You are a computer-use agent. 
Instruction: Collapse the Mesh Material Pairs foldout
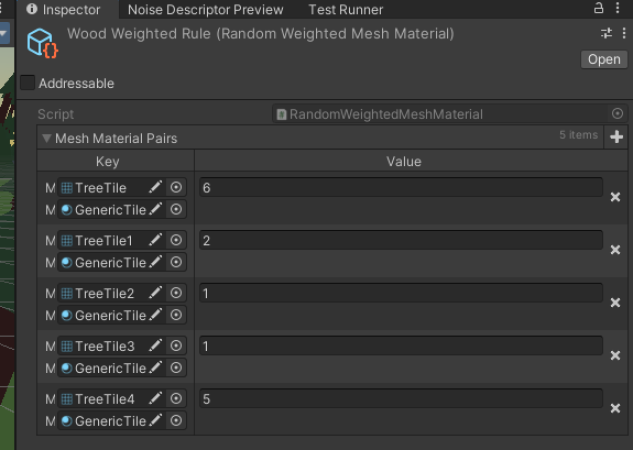click(x=47, y=138)
